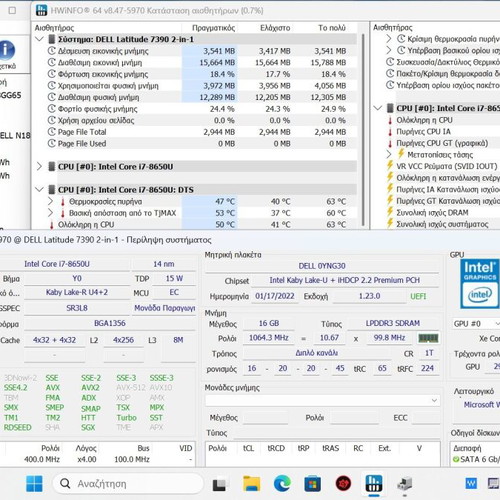
Task: Click the clock icon beside Φόρτωση εικονικής μνήμης
Action: point(51,74)
